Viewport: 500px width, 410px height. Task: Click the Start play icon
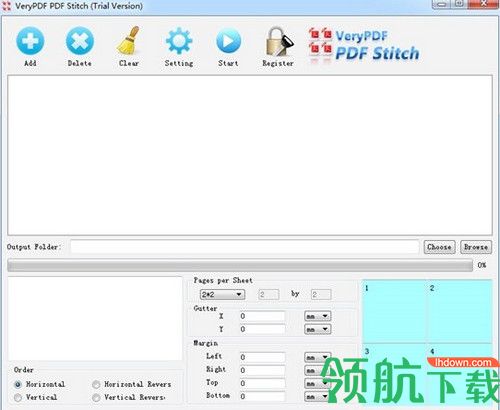pyautogui.click(x=228, y=41)
